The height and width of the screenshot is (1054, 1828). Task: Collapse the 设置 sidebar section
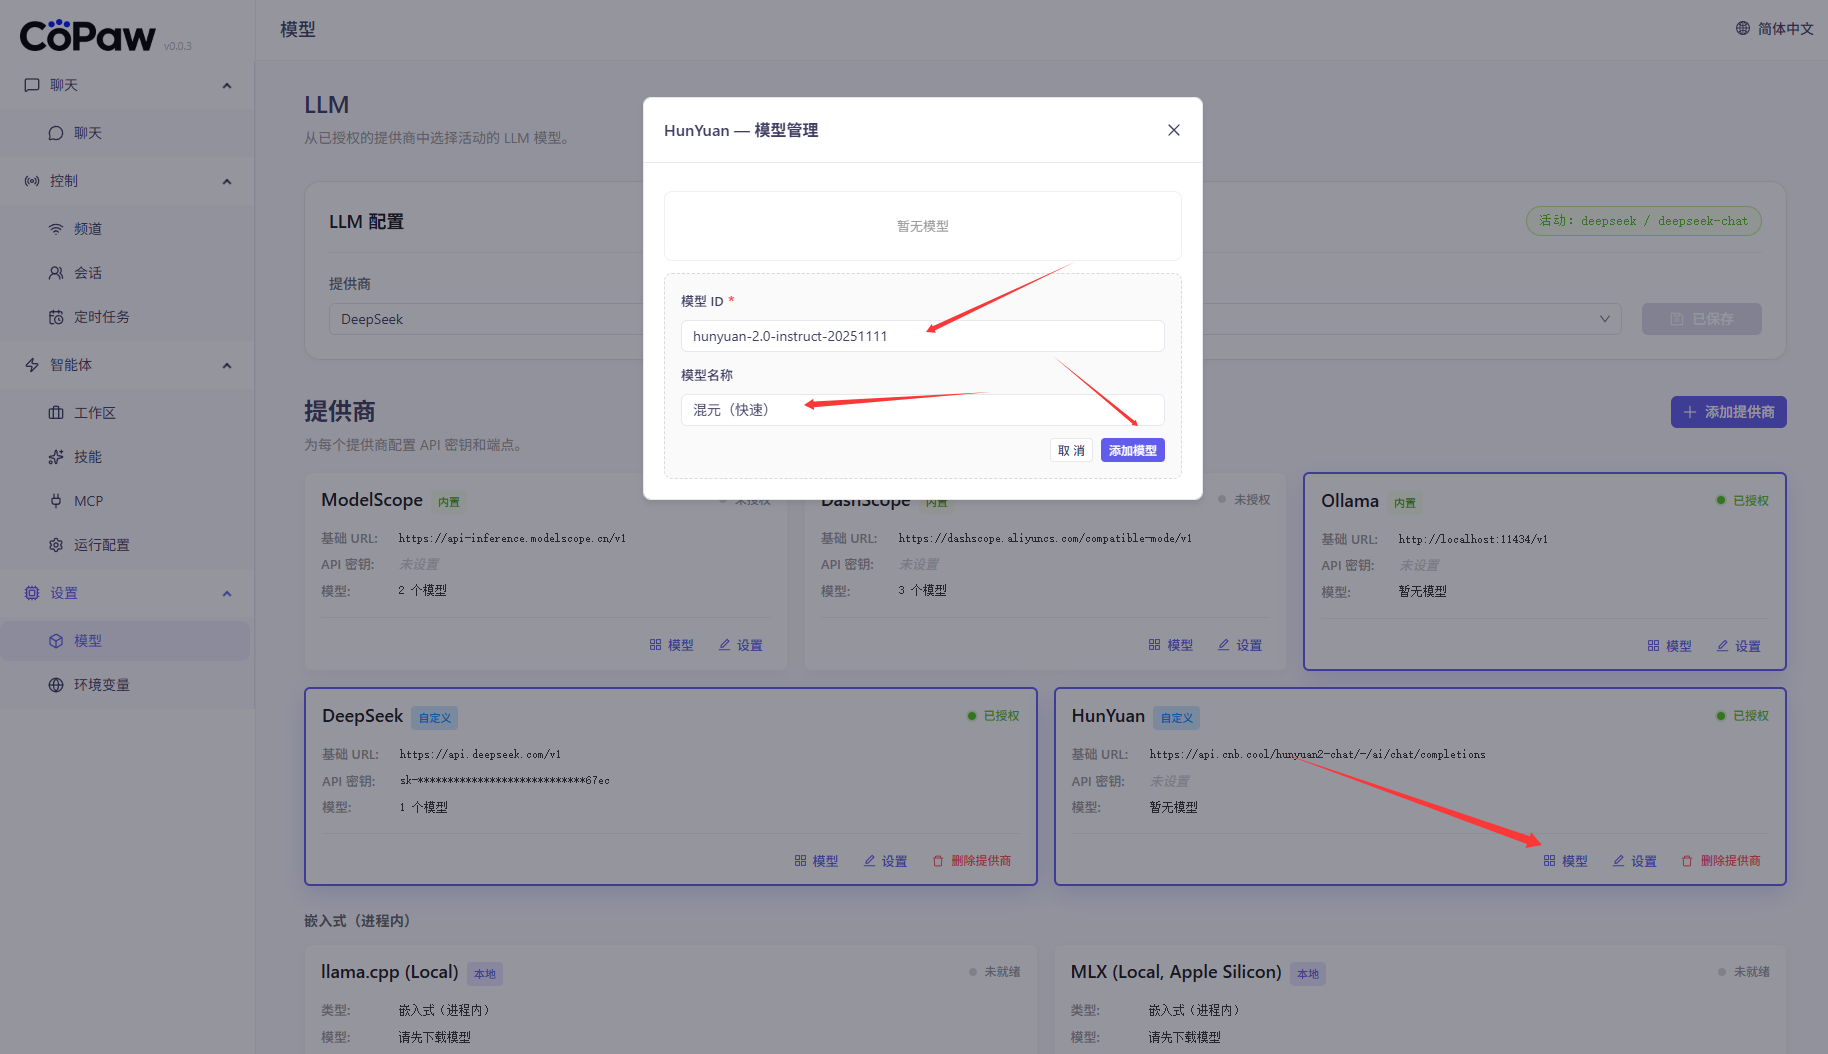pyautogui.click(x=226, y=593)
